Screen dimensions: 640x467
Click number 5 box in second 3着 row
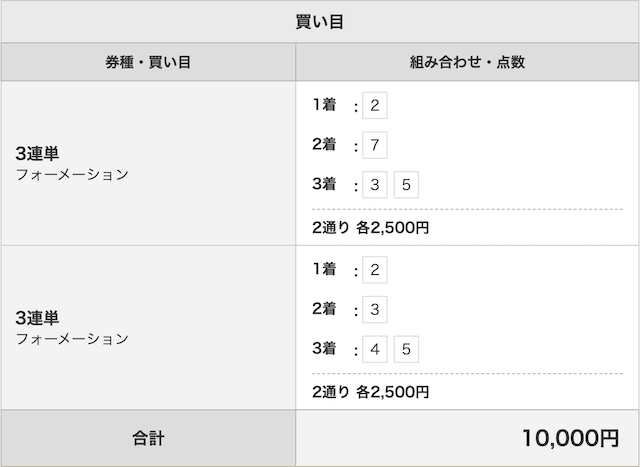point(406,349)
